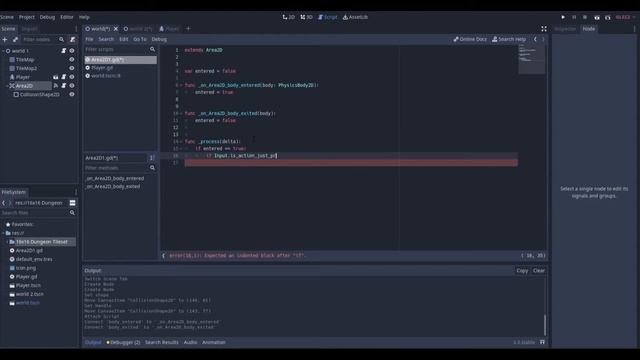640x360 pixels.
Task: Switch to the 2D workspace
Action: click(289, 17)
